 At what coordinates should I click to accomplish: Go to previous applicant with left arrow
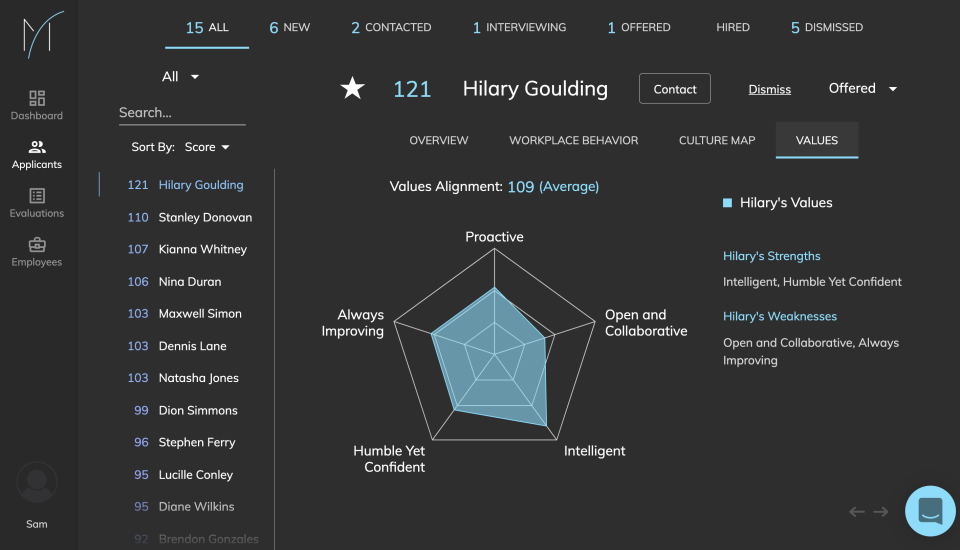pyautogui.click(x=857, y=511)
